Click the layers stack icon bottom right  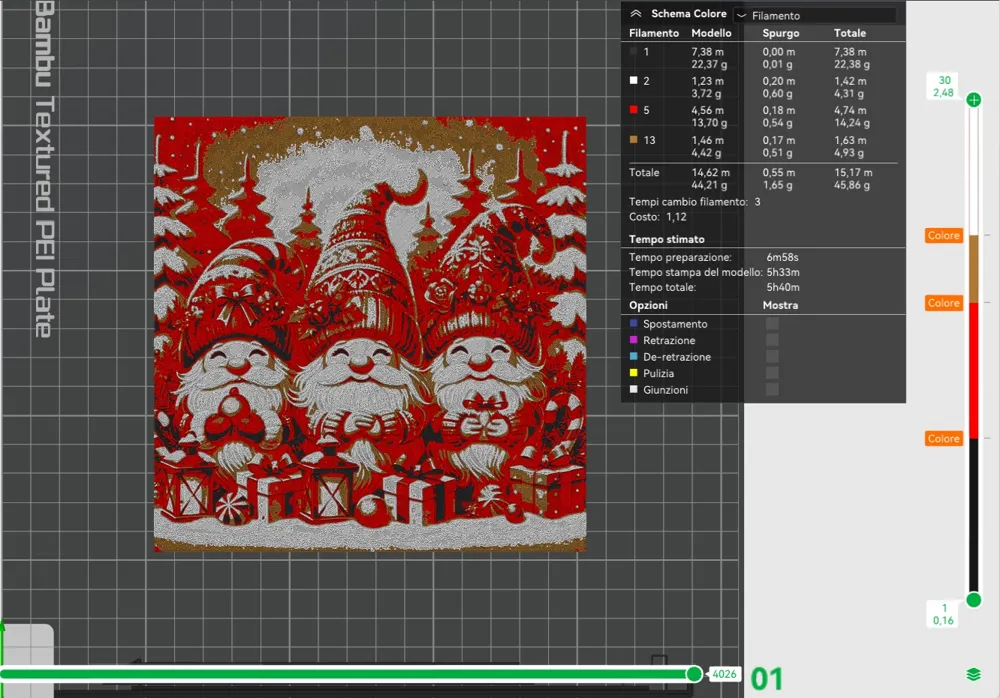point(973,674)
